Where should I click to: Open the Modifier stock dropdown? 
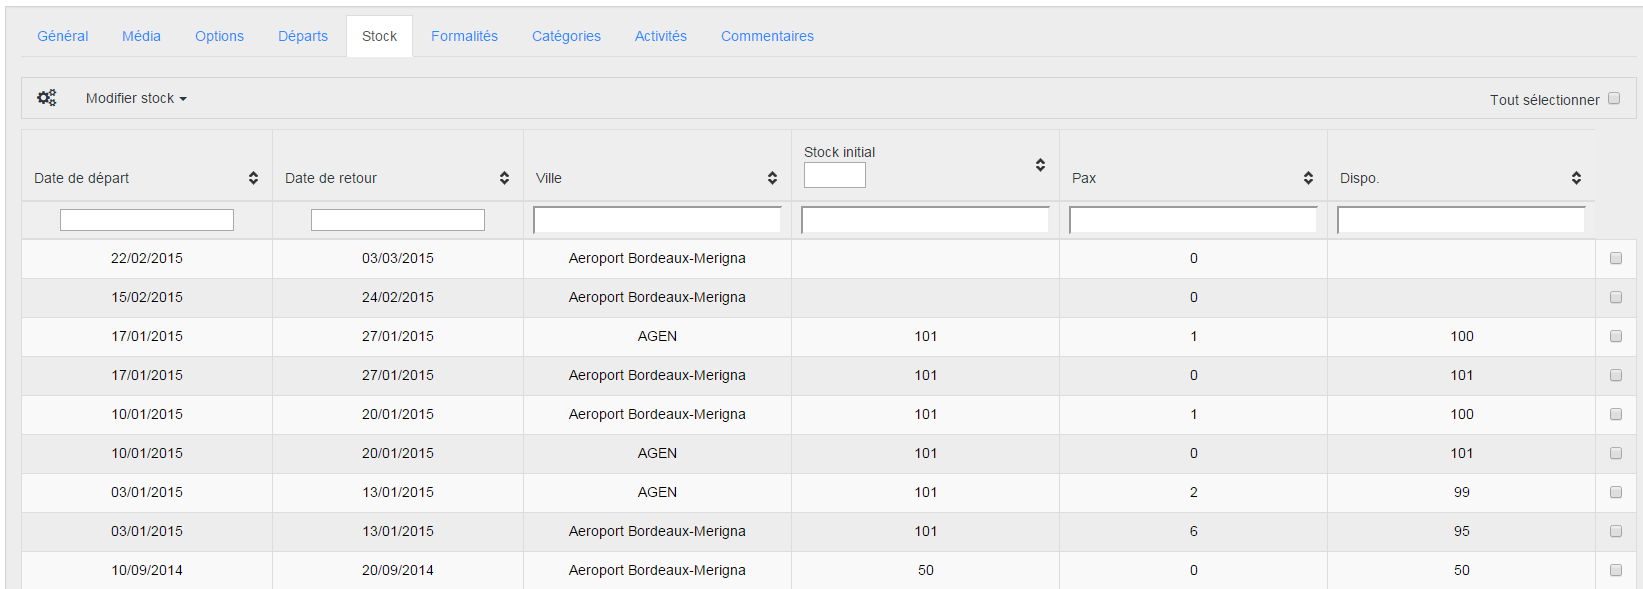pos(136,98)
